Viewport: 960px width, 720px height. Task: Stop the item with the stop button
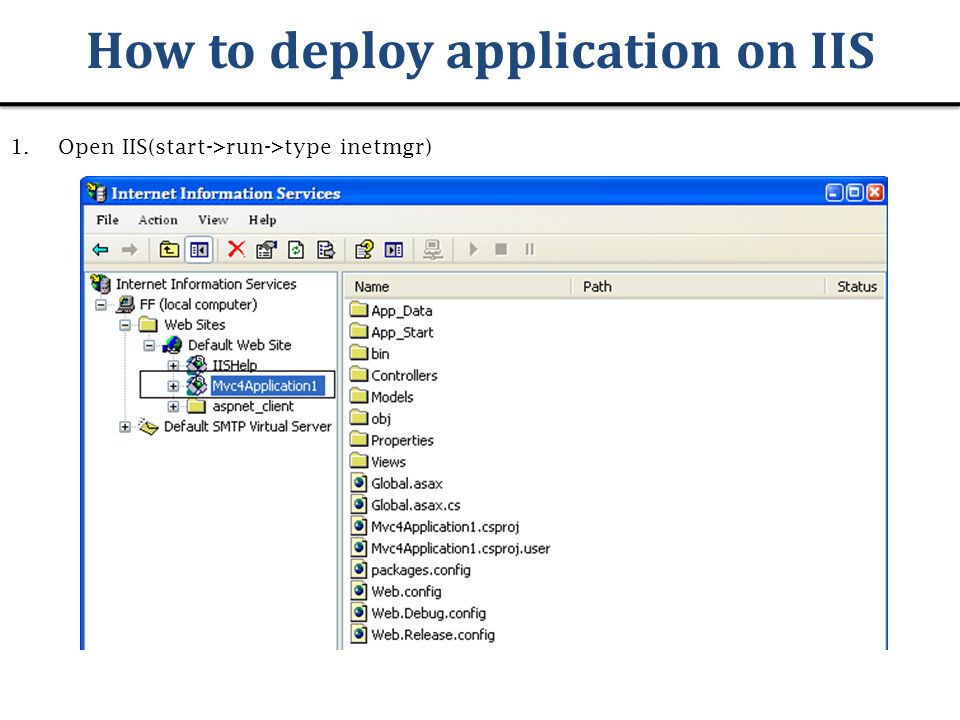(x=501, y=249)
